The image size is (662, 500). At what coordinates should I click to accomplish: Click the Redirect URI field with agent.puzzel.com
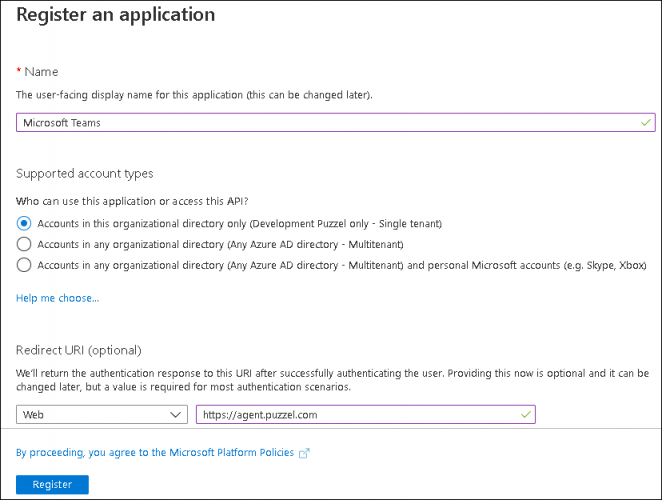point(355,414)
